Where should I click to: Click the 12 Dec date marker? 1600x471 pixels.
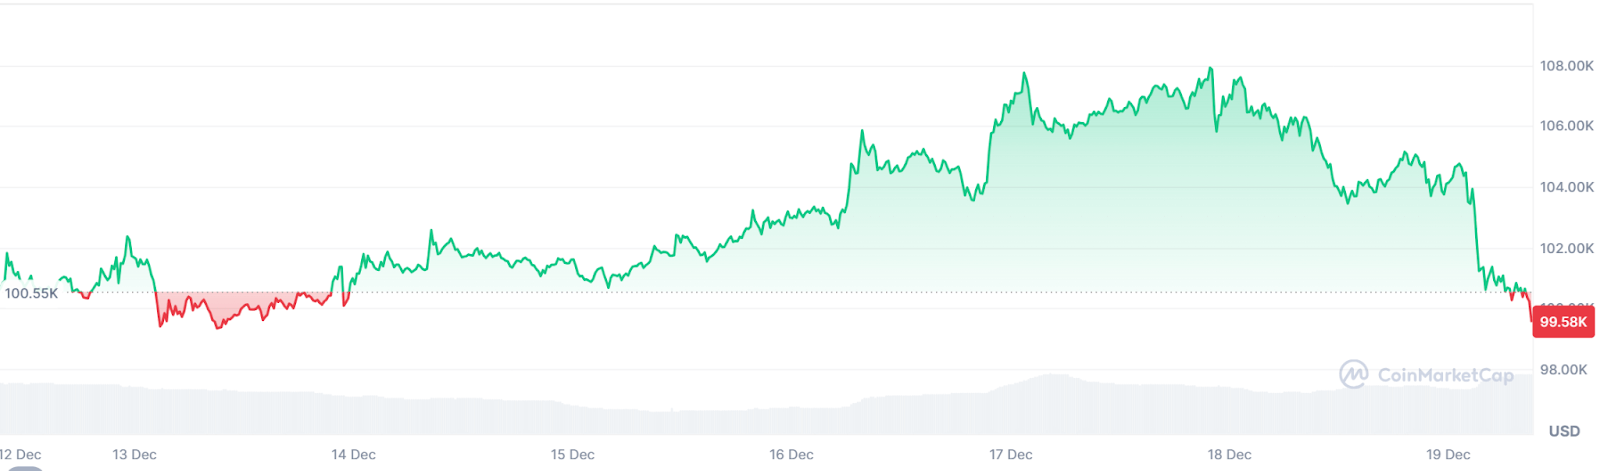point(20,454)
